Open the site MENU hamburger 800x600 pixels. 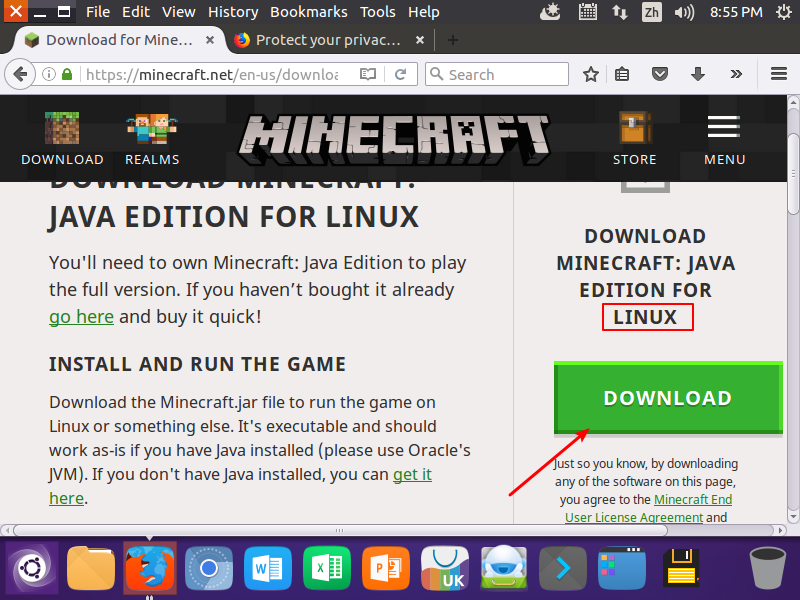tap(724, 138)
